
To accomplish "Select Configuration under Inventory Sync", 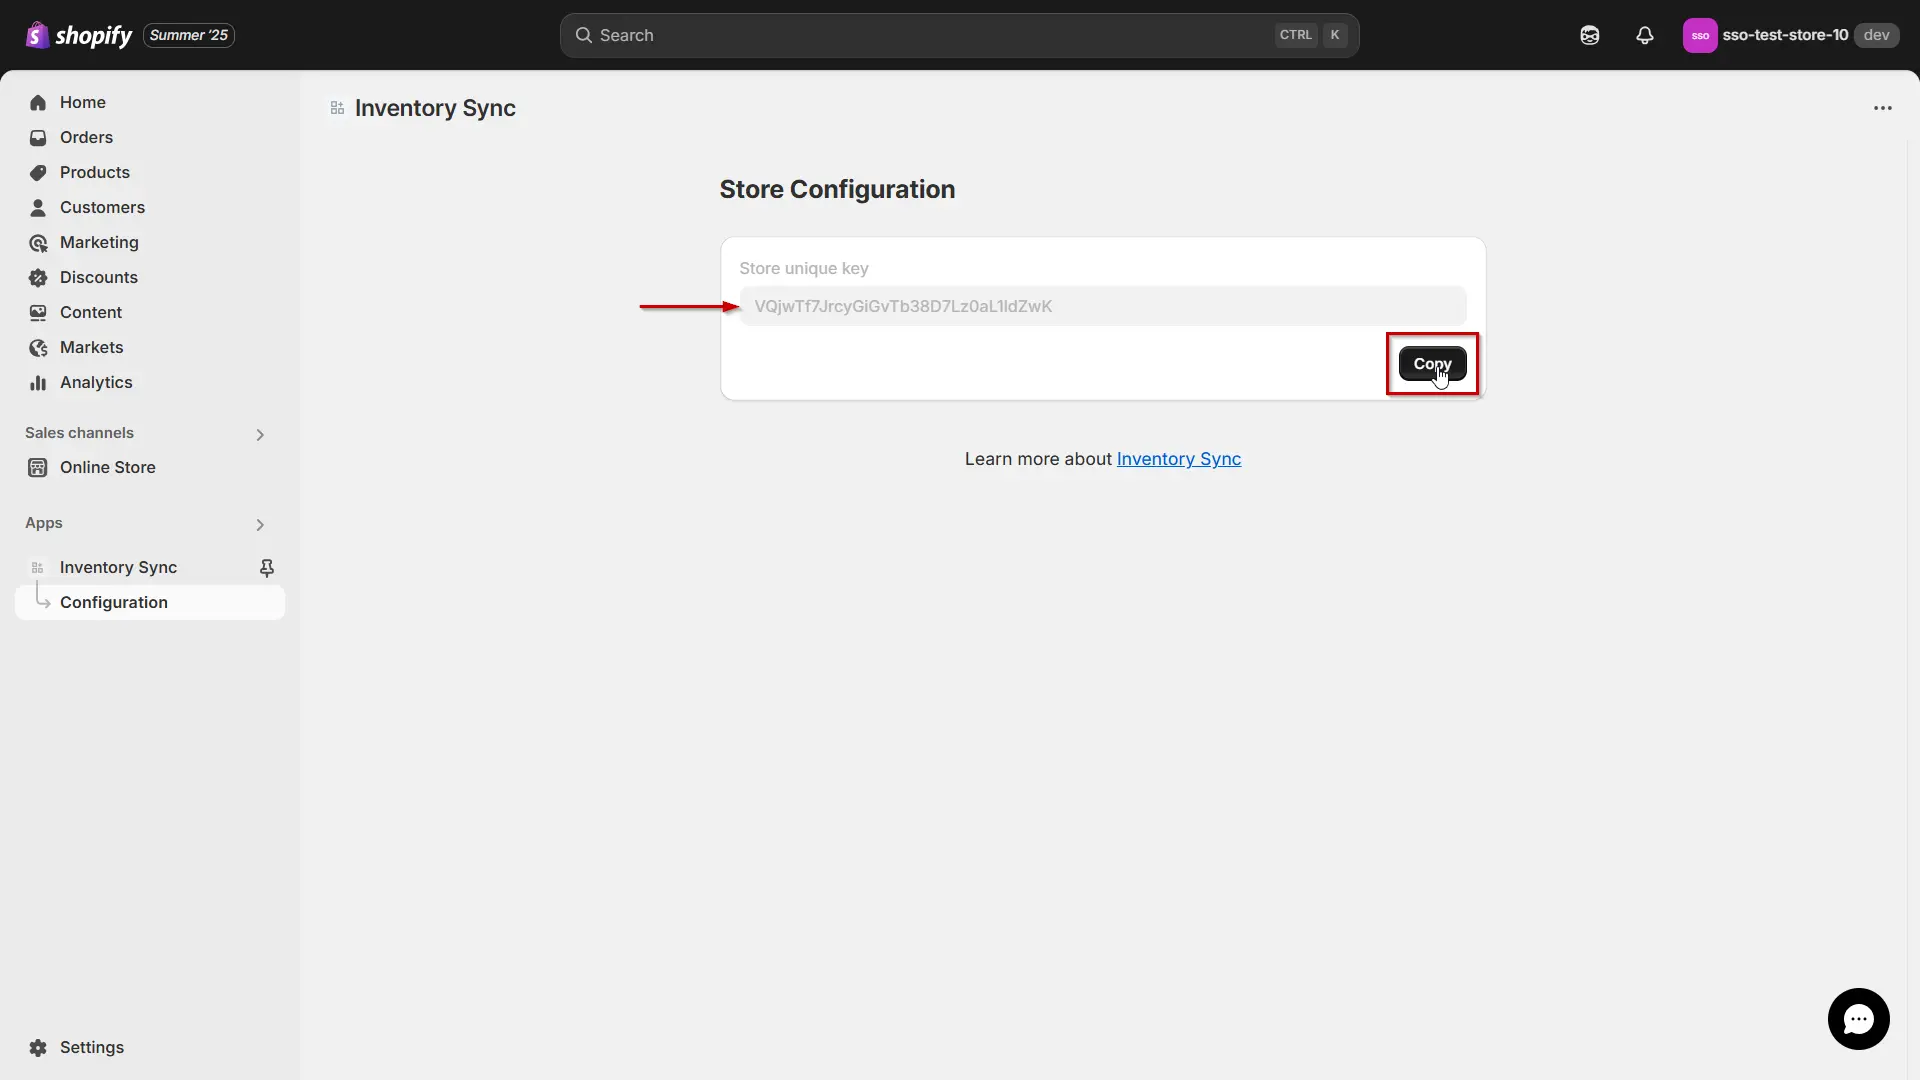I will tap(113, 602).
